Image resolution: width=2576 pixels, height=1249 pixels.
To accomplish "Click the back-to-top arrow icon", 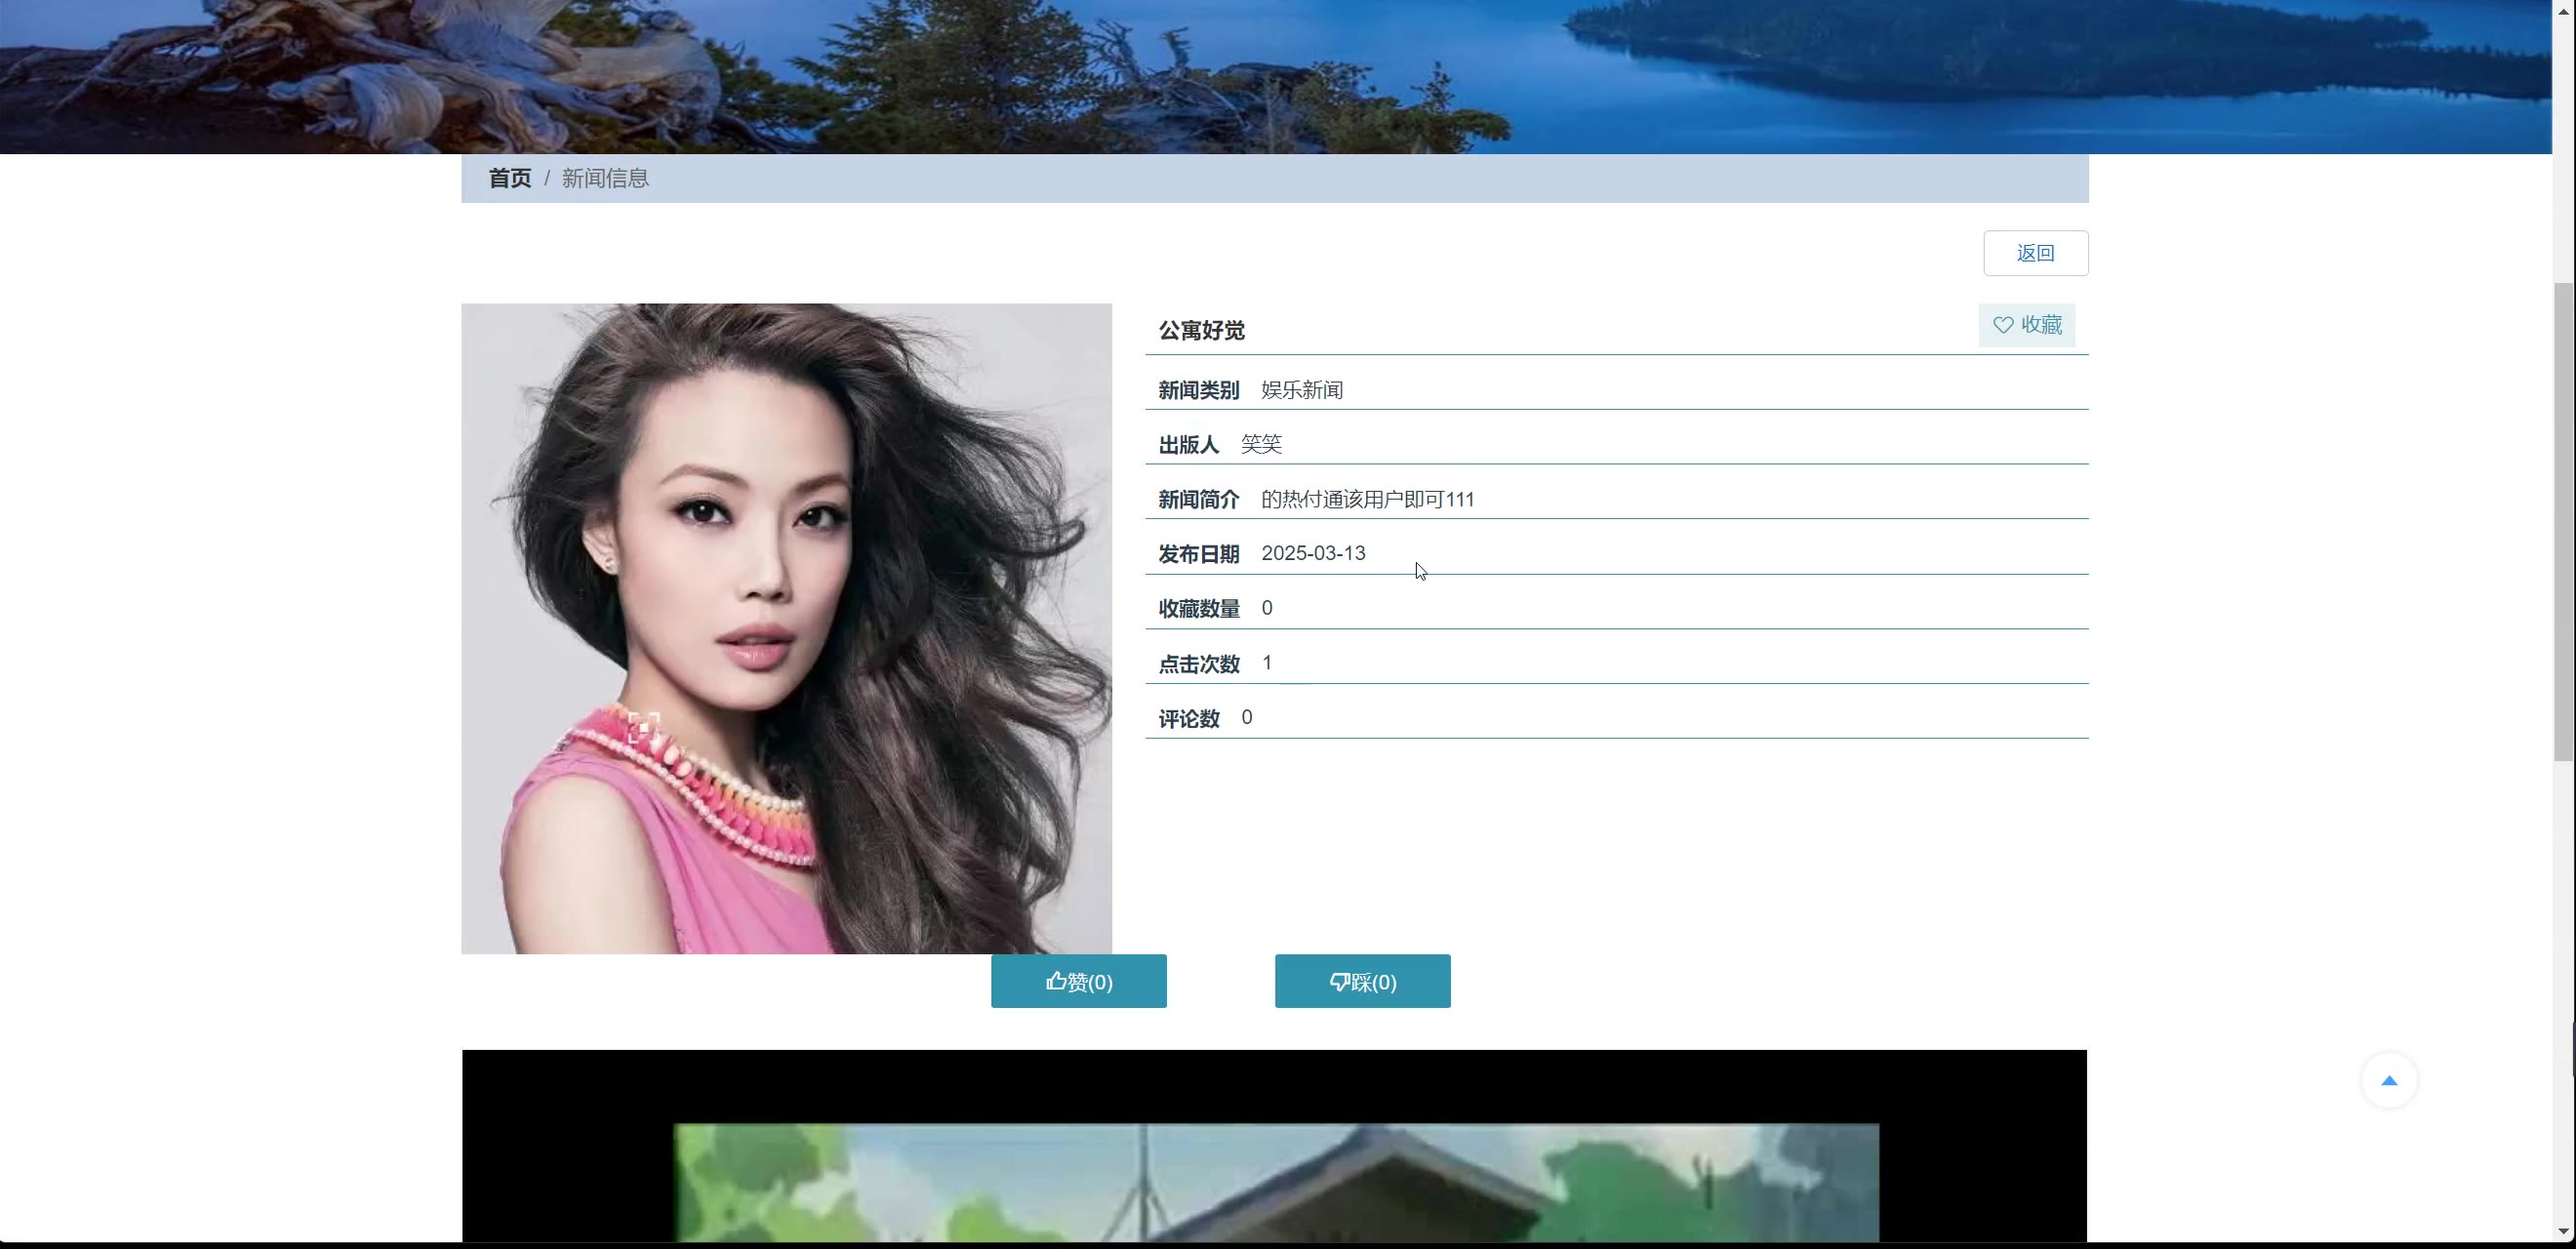I will click(2388, 1080).
